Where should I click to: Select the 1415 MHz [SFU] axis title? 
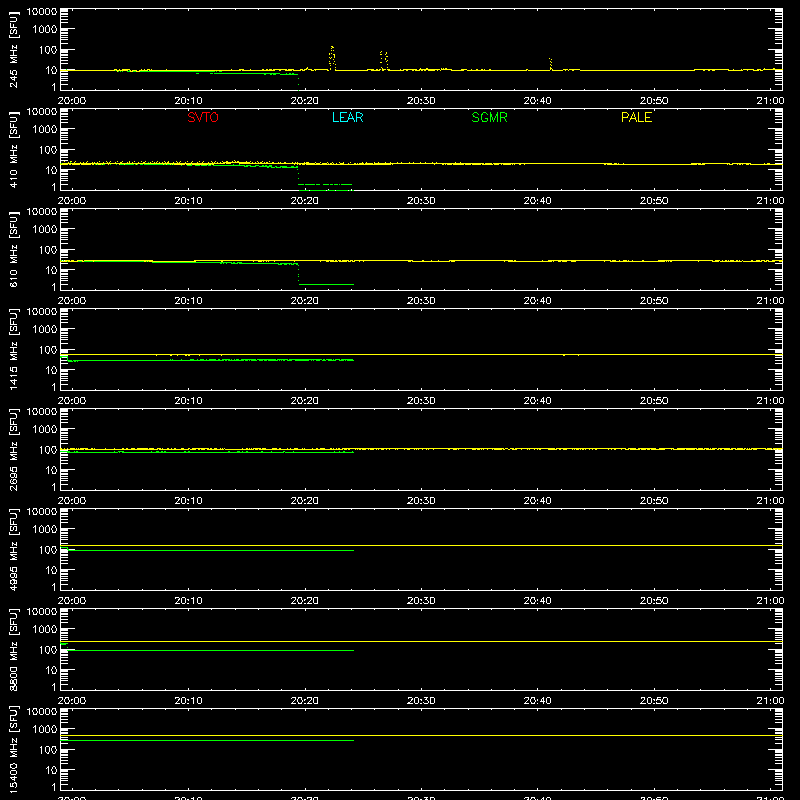[x=14, y=349]
